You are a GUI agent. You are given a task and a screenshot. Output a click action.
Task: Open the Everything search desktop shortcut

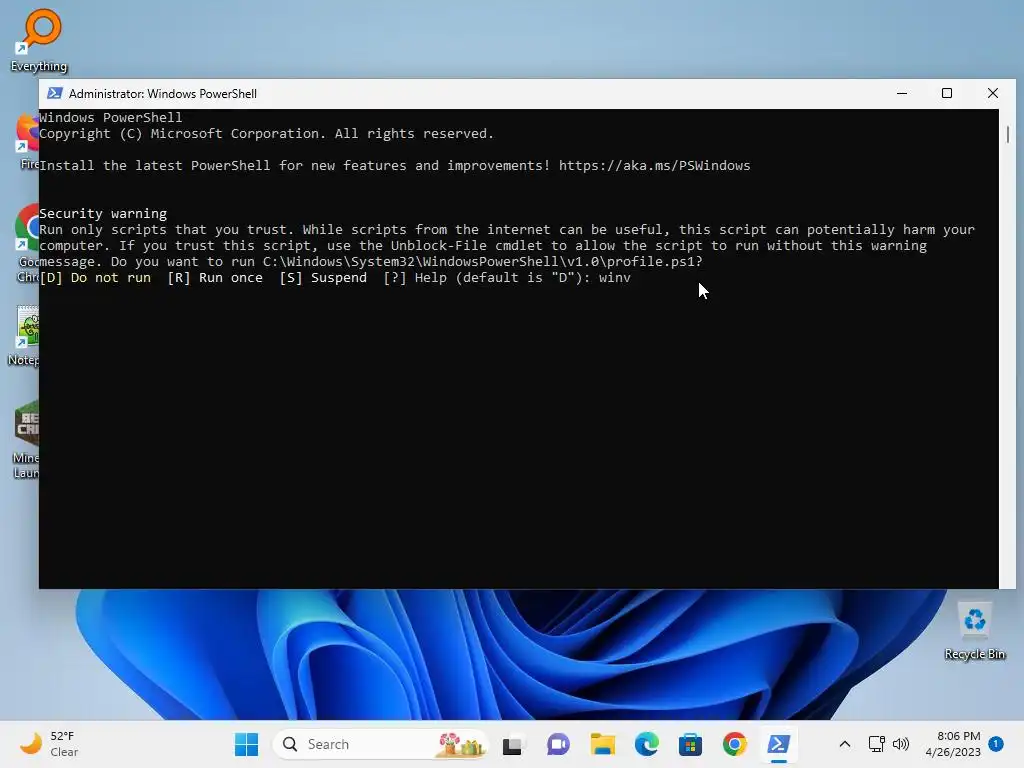[39, 39]
